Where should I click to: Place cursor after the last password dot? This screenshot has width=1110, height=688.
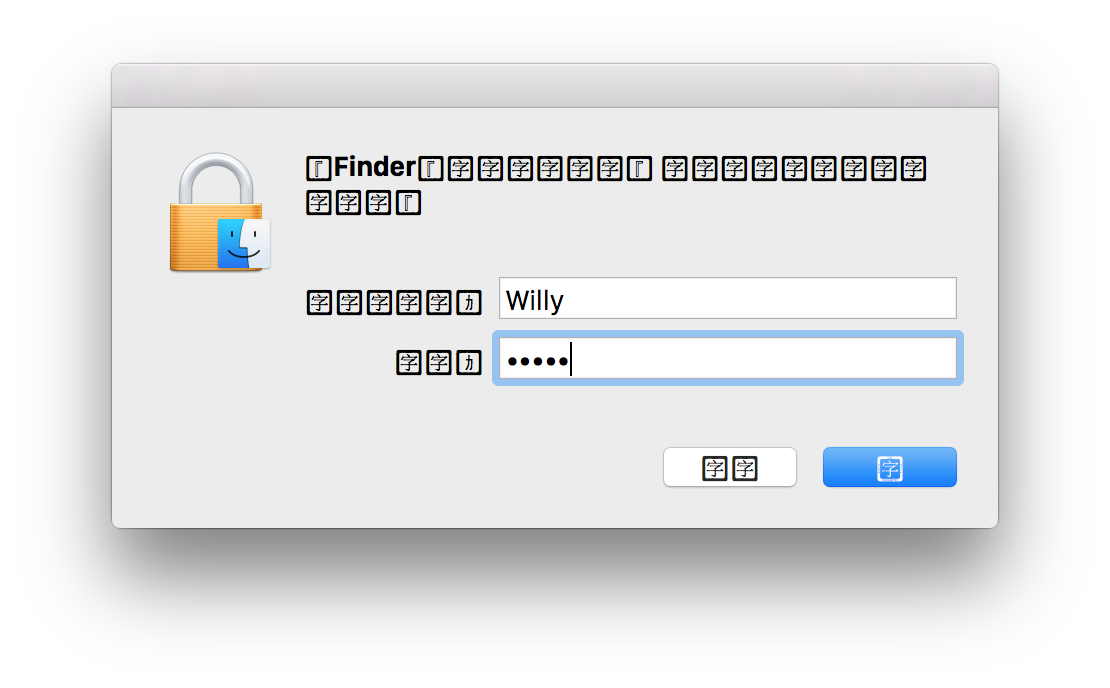(571, 360)
